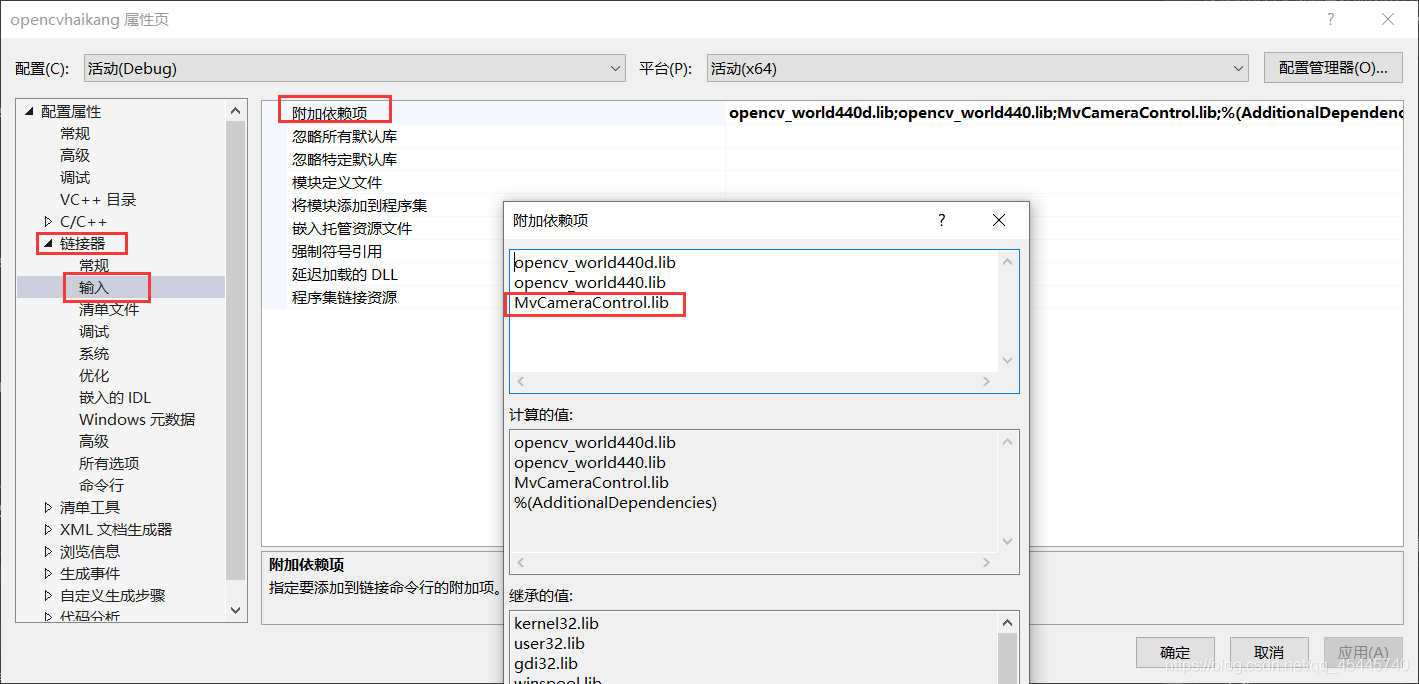Click user32.lib in 继承的值 list

click(x=549, y=643)
